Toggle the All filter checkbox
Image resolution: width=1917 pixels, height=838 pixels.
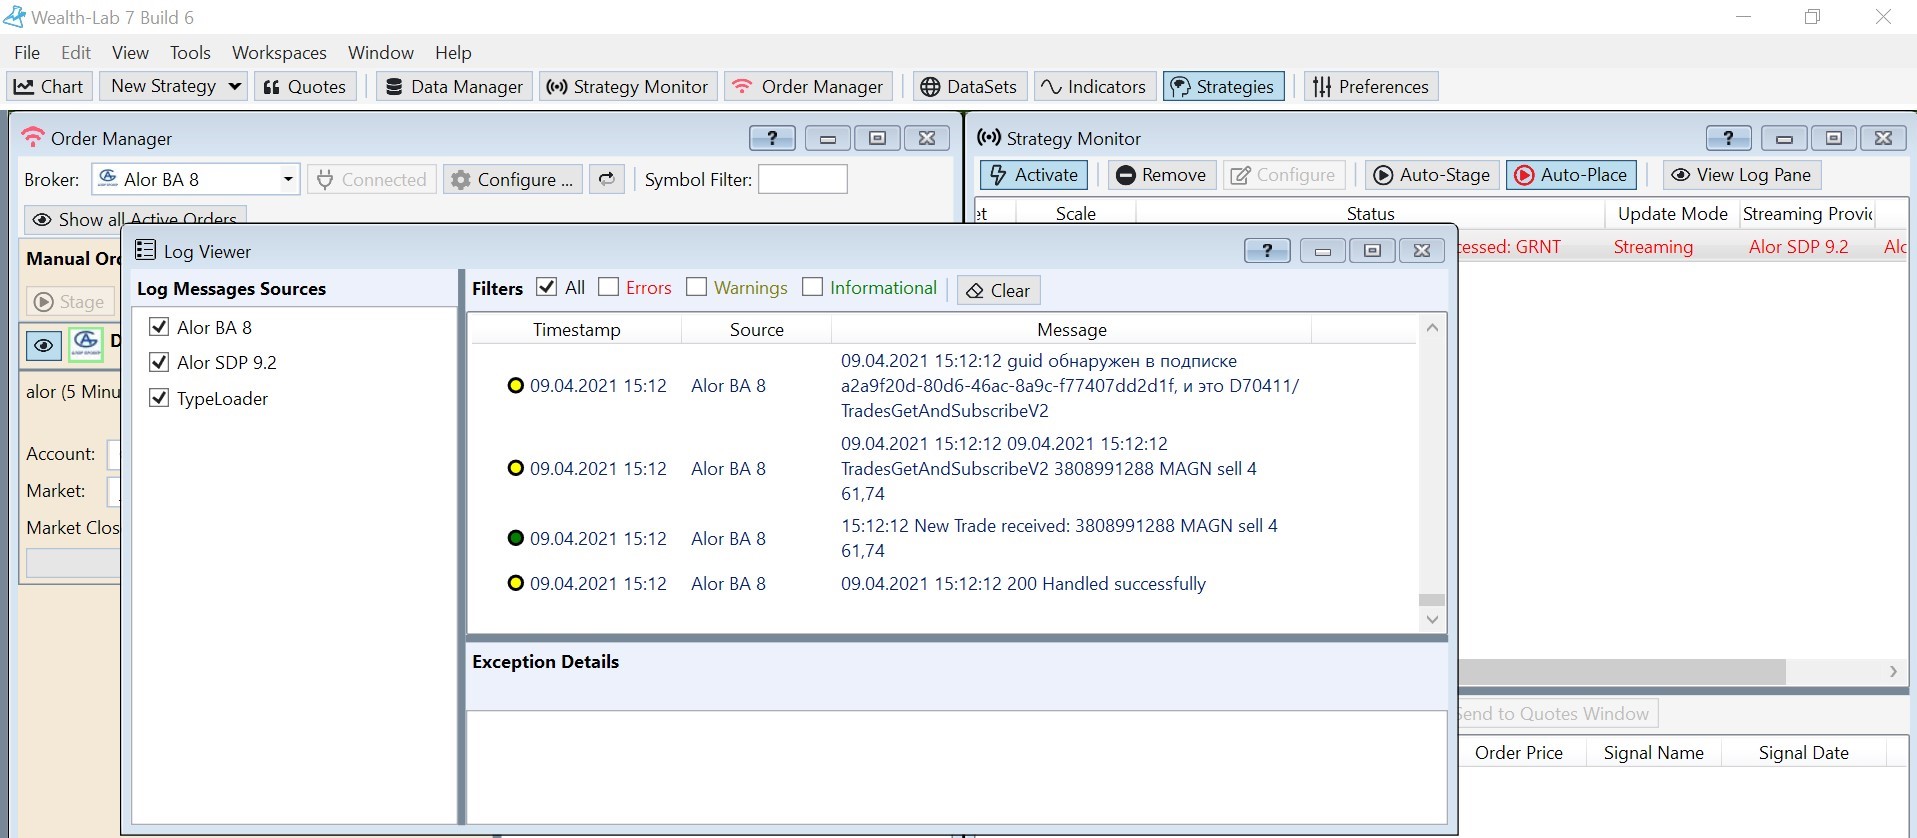pyautogui.click(x=546, y=287)
